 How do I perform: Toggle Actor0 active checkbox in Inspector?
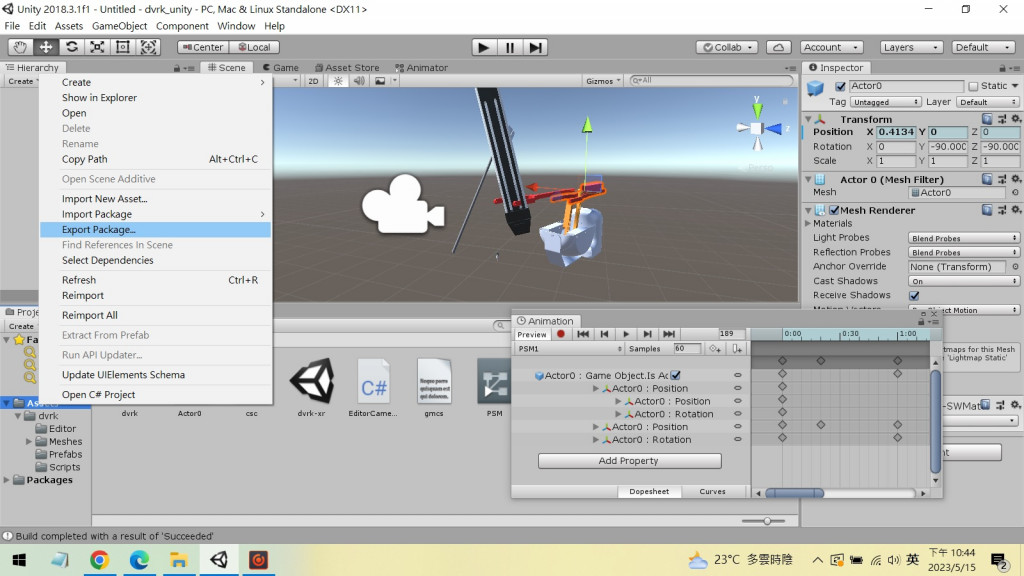point(840,86)
